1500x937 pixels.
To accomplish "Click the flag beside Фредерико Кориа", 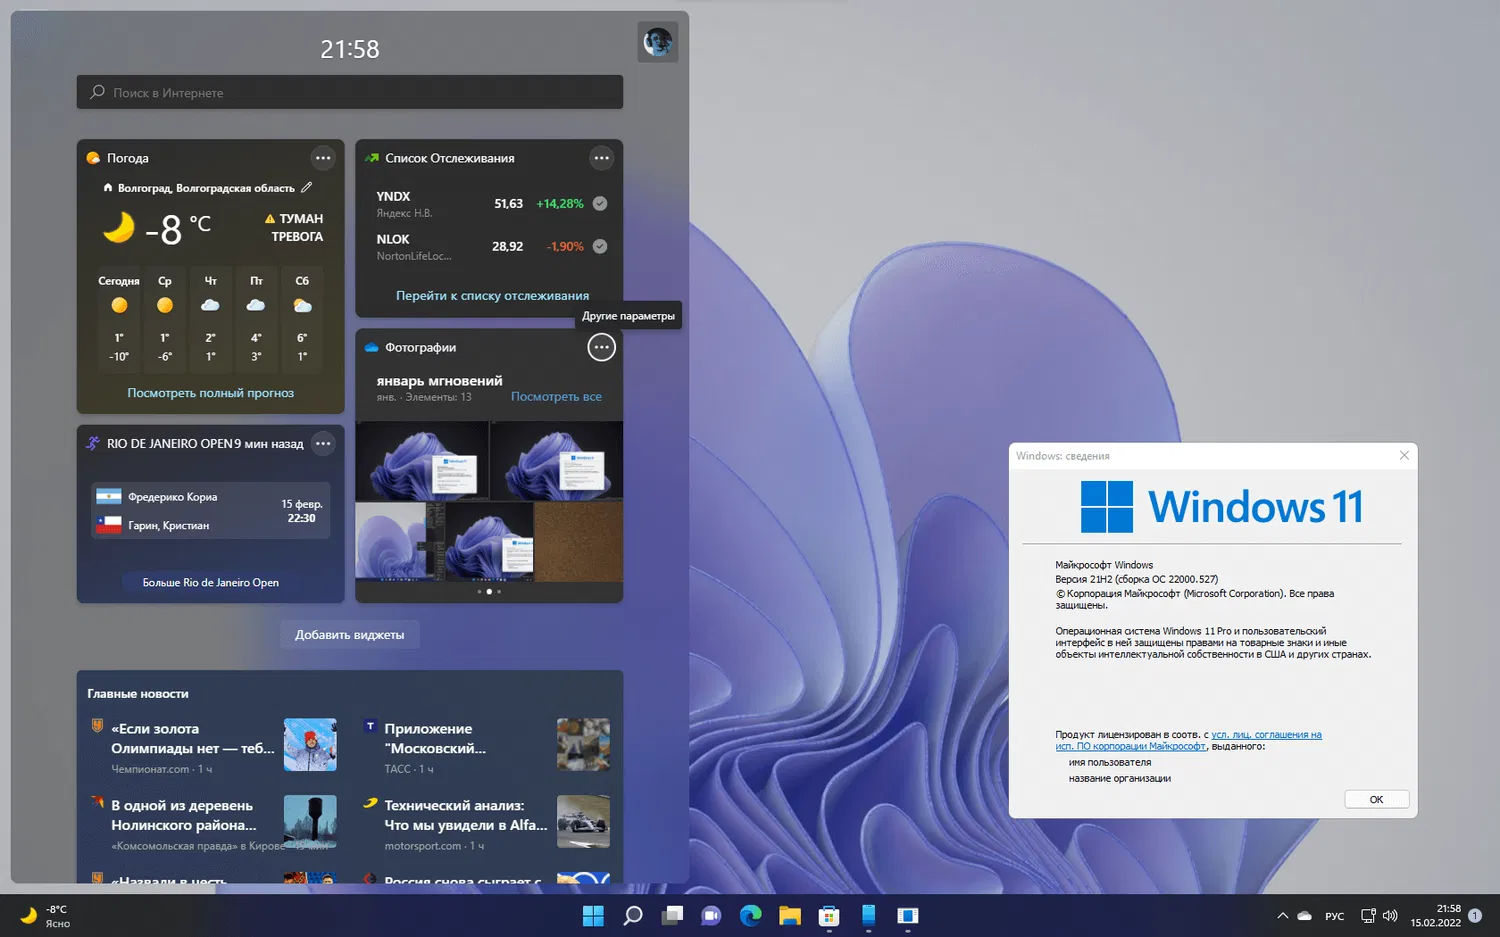I will pyautogui.click(x=108, y=496).
